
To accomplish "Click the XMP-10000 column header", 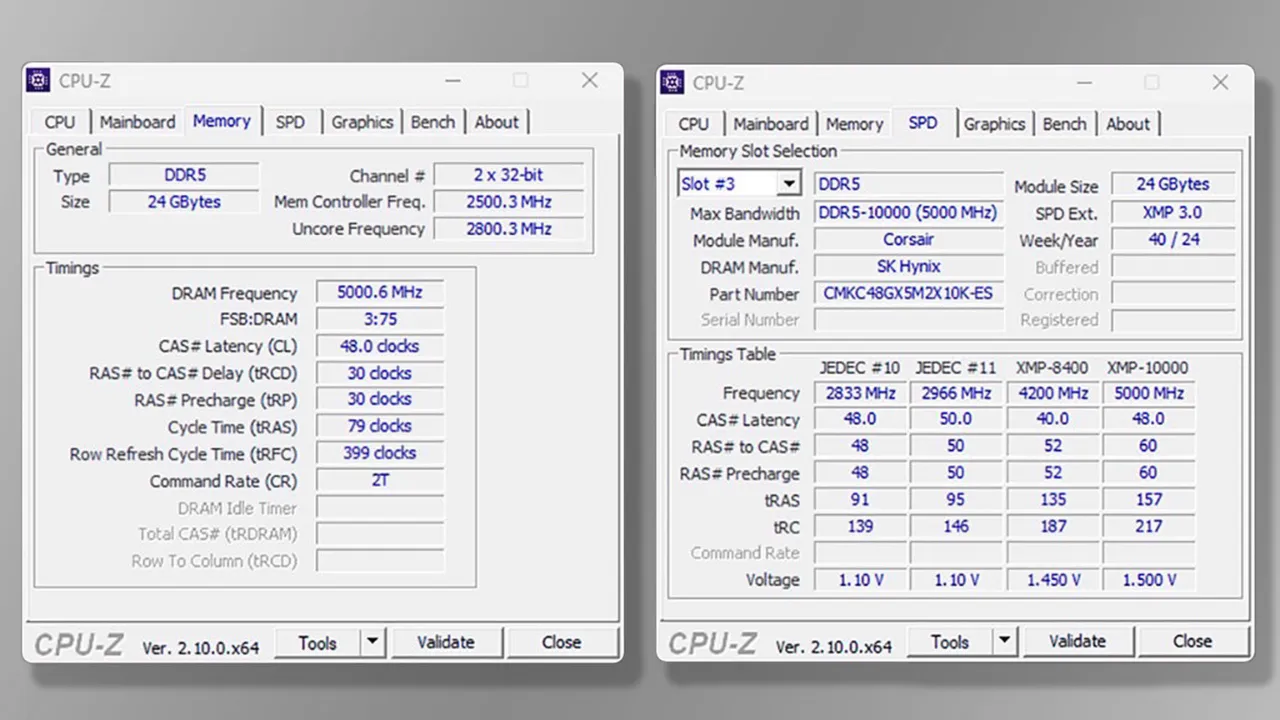I will tap(1148, 367).
